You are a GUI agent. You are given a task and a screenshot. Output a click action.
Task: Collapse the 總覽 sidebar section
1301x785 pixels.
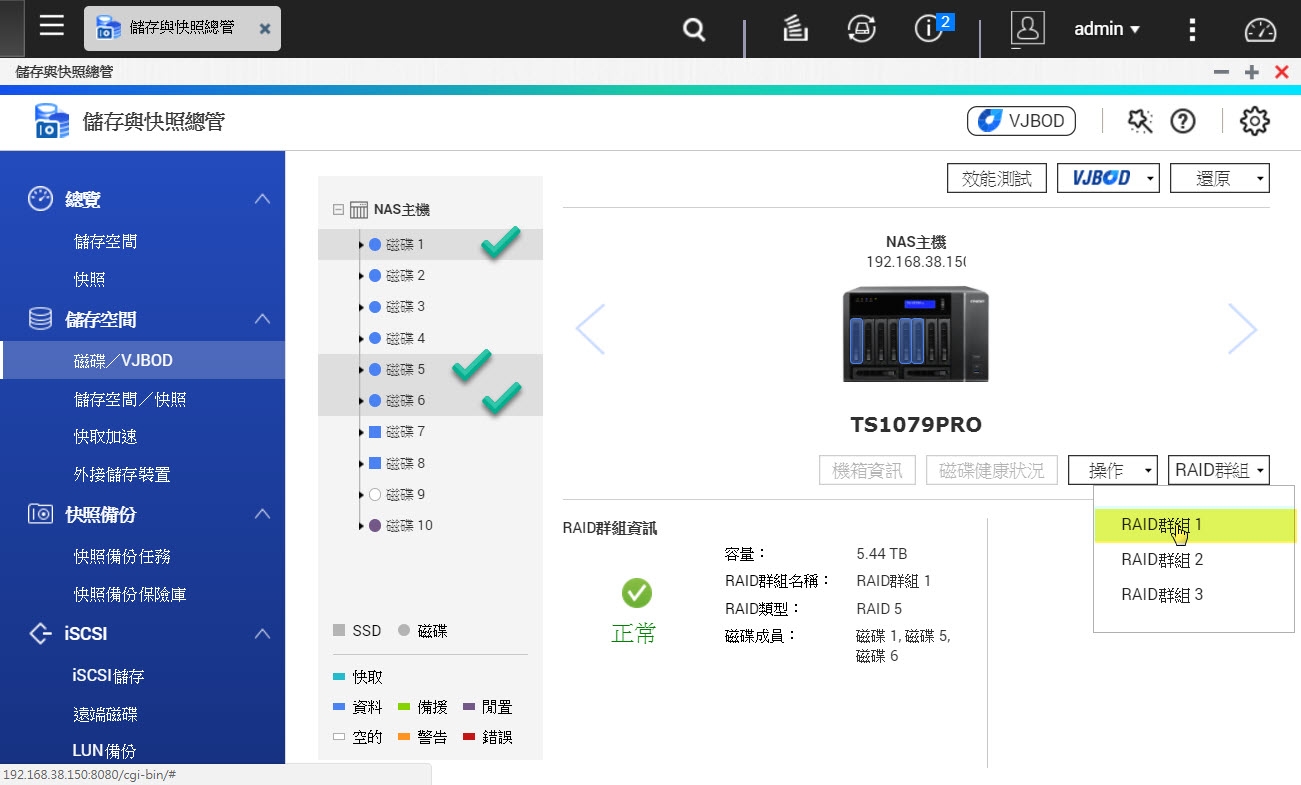[x=262, y=199]
